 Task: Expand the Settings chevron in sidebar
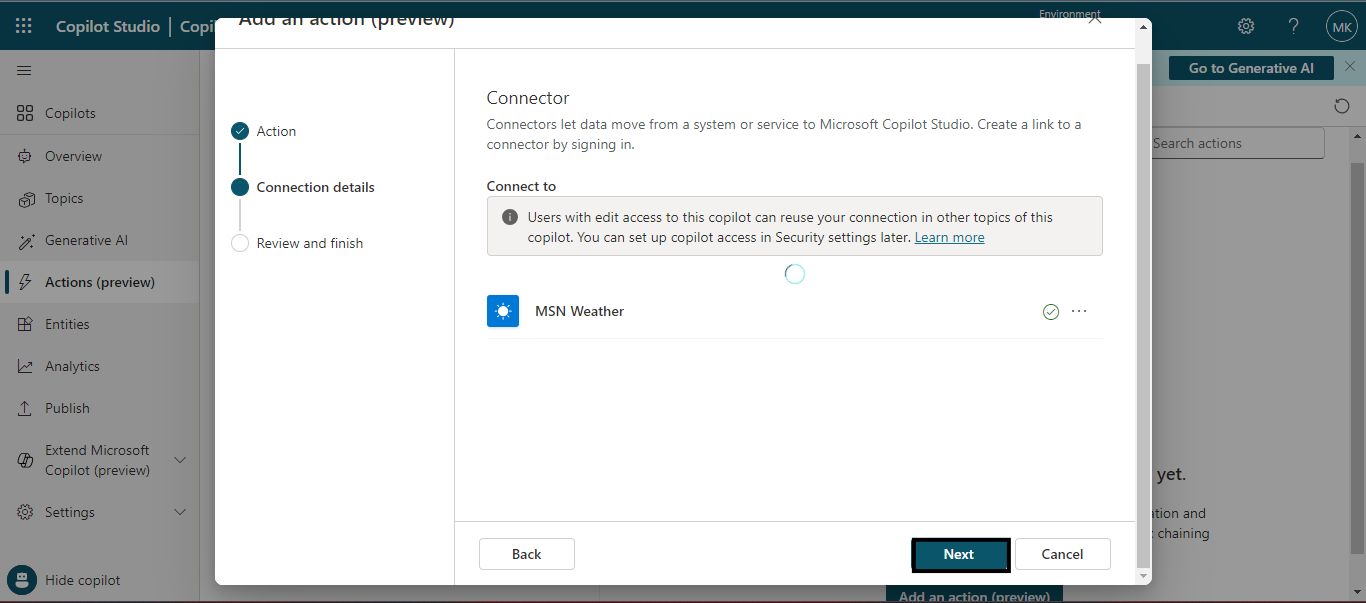180,512
